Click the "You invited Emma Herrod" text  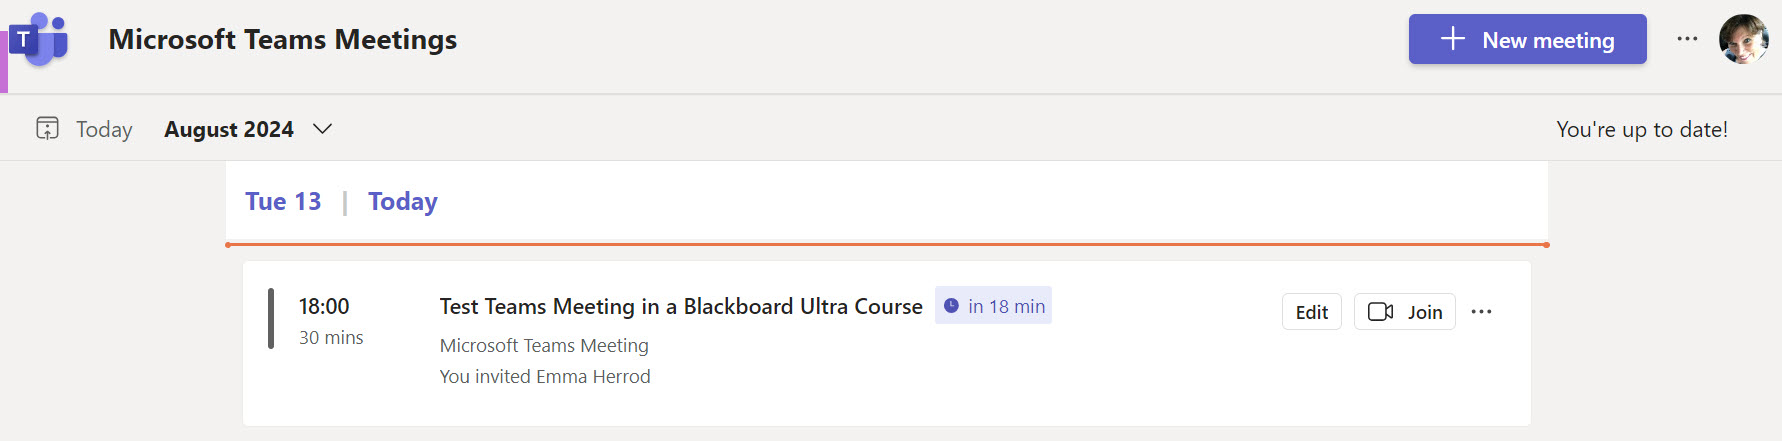545,377
